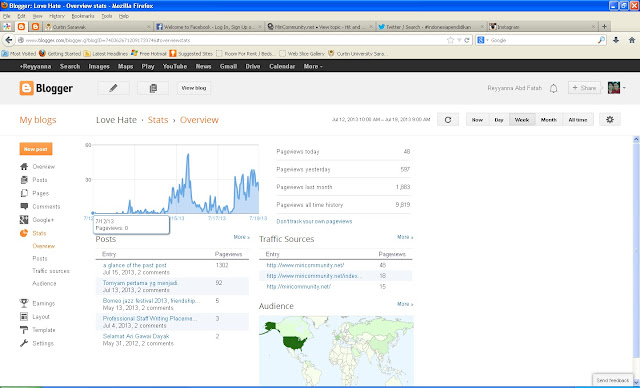Expand the account dropdown arrow beside avatar
Screen dimensions: 640x388
point(624,88)
